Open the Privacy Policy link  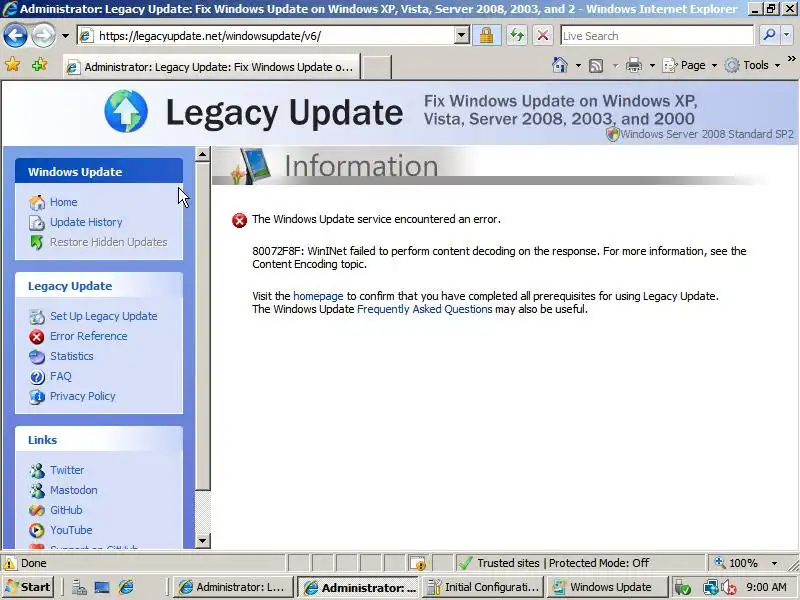pyautogui.click(x=82, y=396)
